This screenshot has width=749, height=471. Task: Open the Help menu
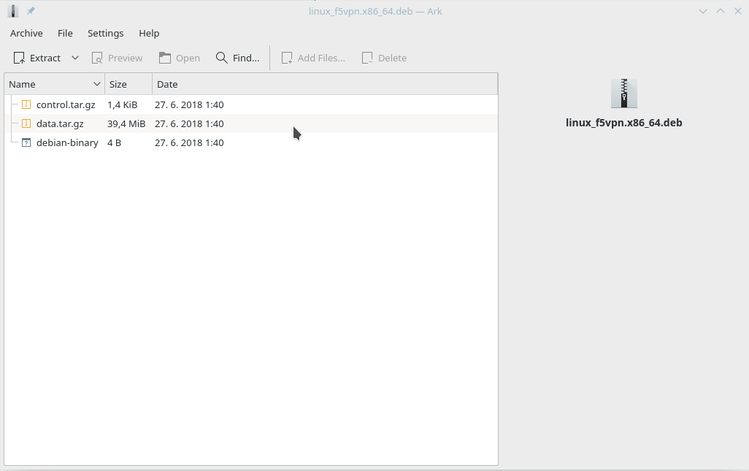149,33
